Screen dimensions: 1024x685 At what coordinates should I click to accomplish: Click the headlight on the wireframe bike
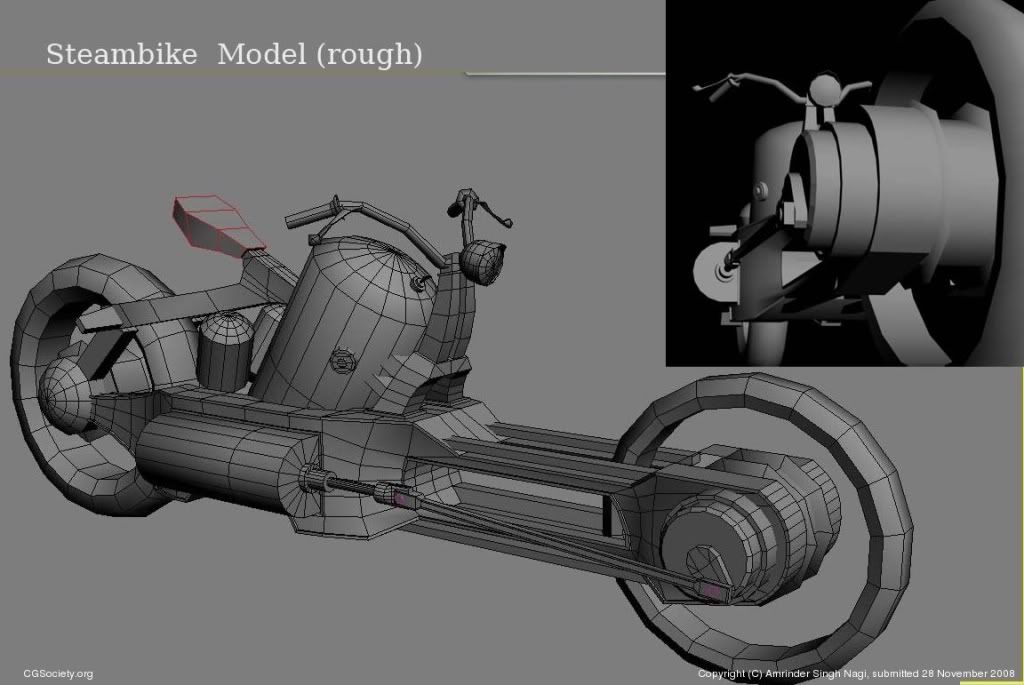tap(483, 260)
